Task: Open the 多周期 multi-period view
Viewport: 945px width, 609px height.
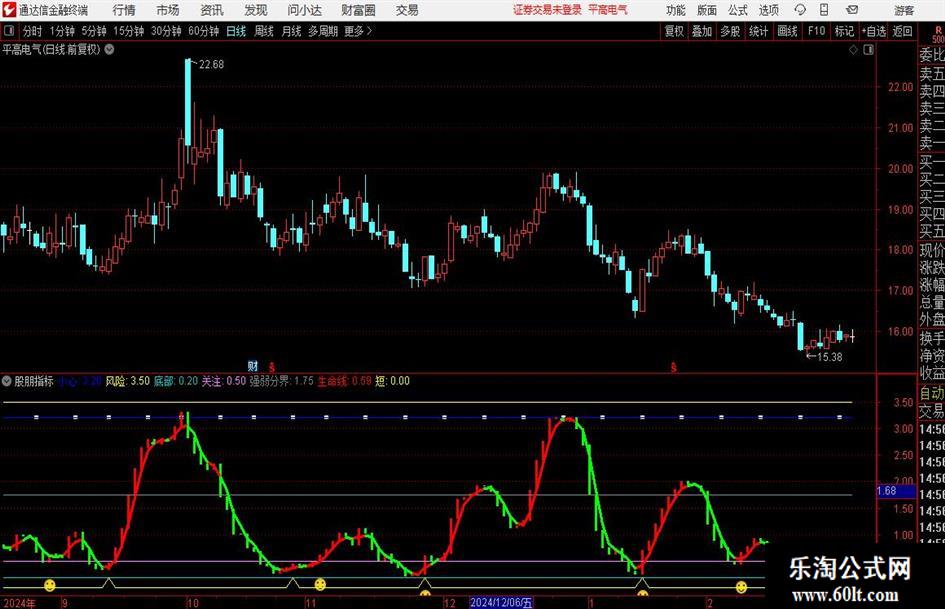Action: click(323, 31)
